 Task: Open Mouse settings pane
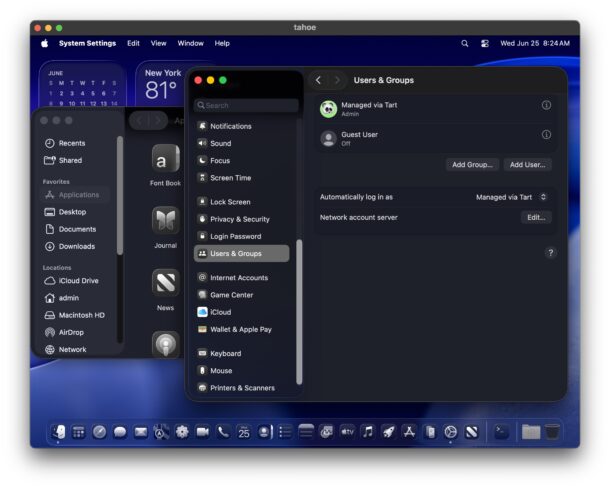(x=242, y=370)
